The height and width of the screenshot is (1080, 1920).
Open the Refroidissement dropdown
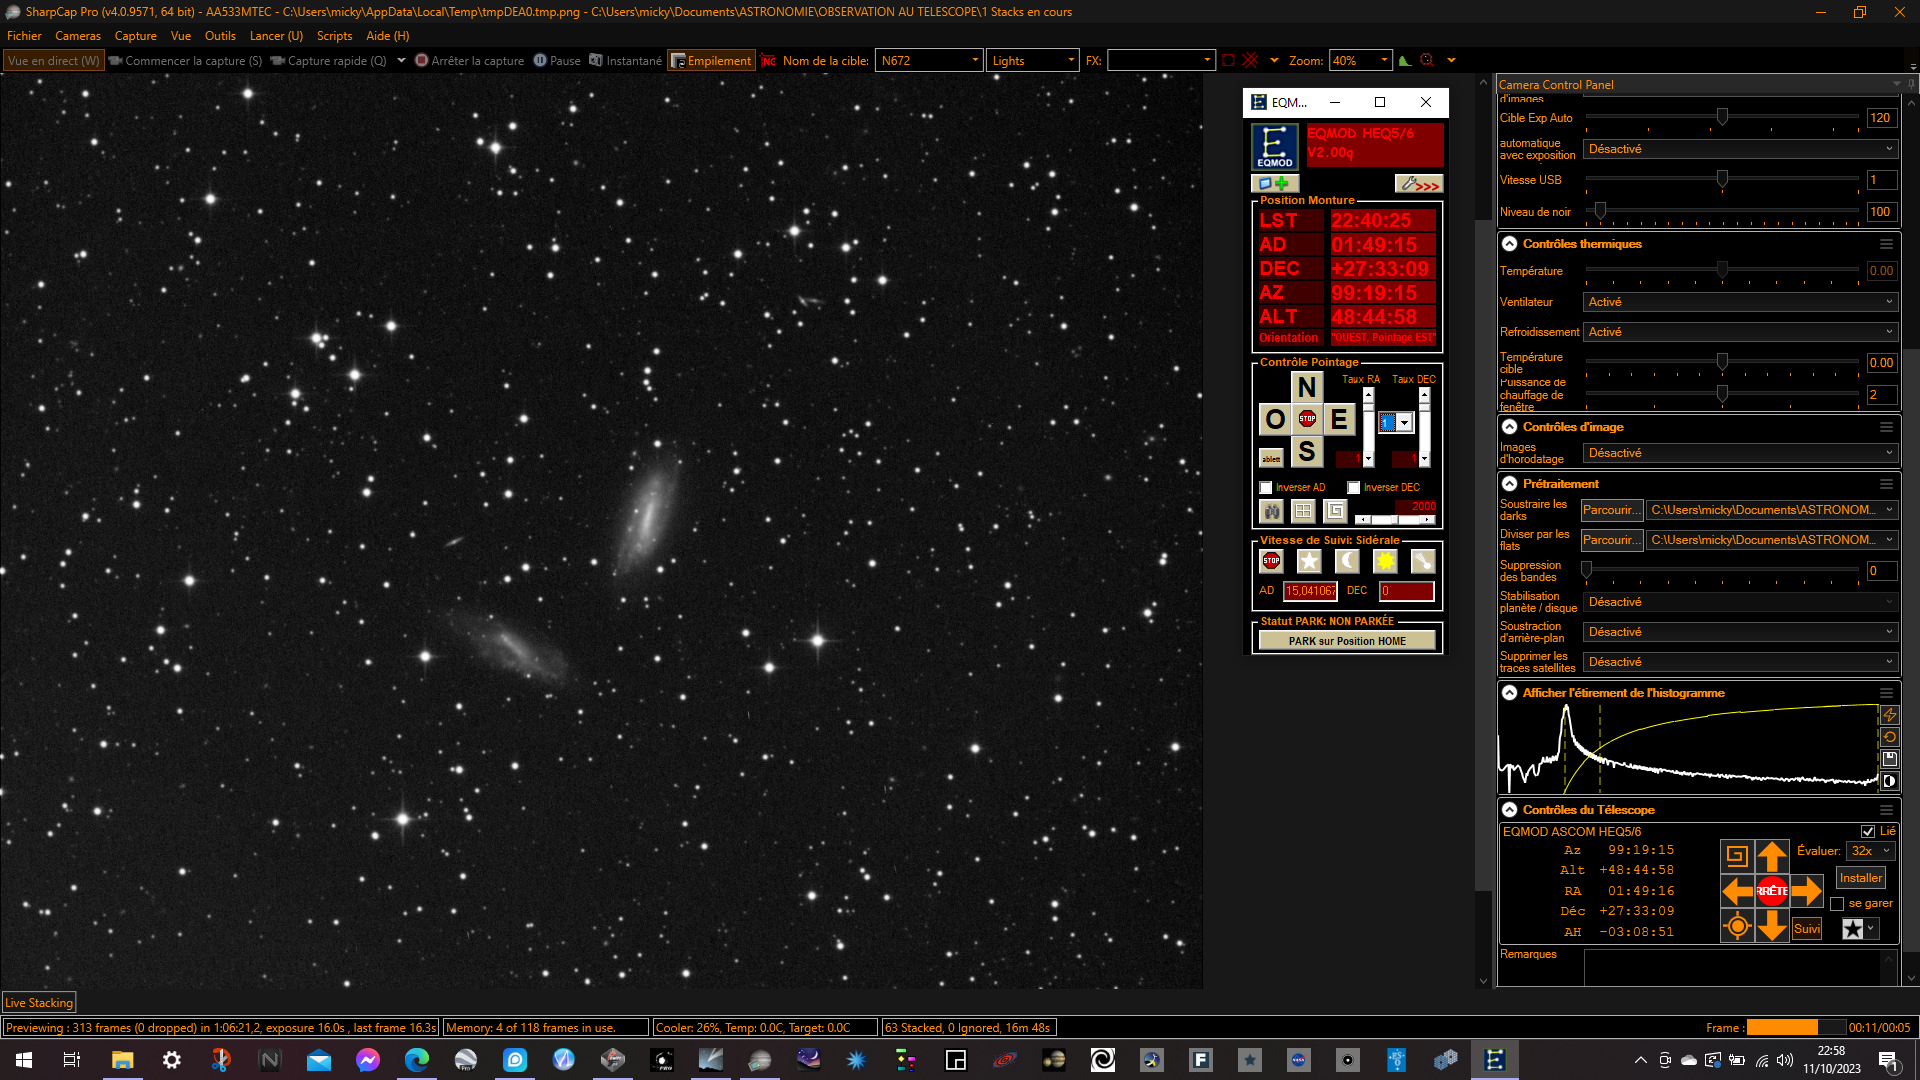1740,332
